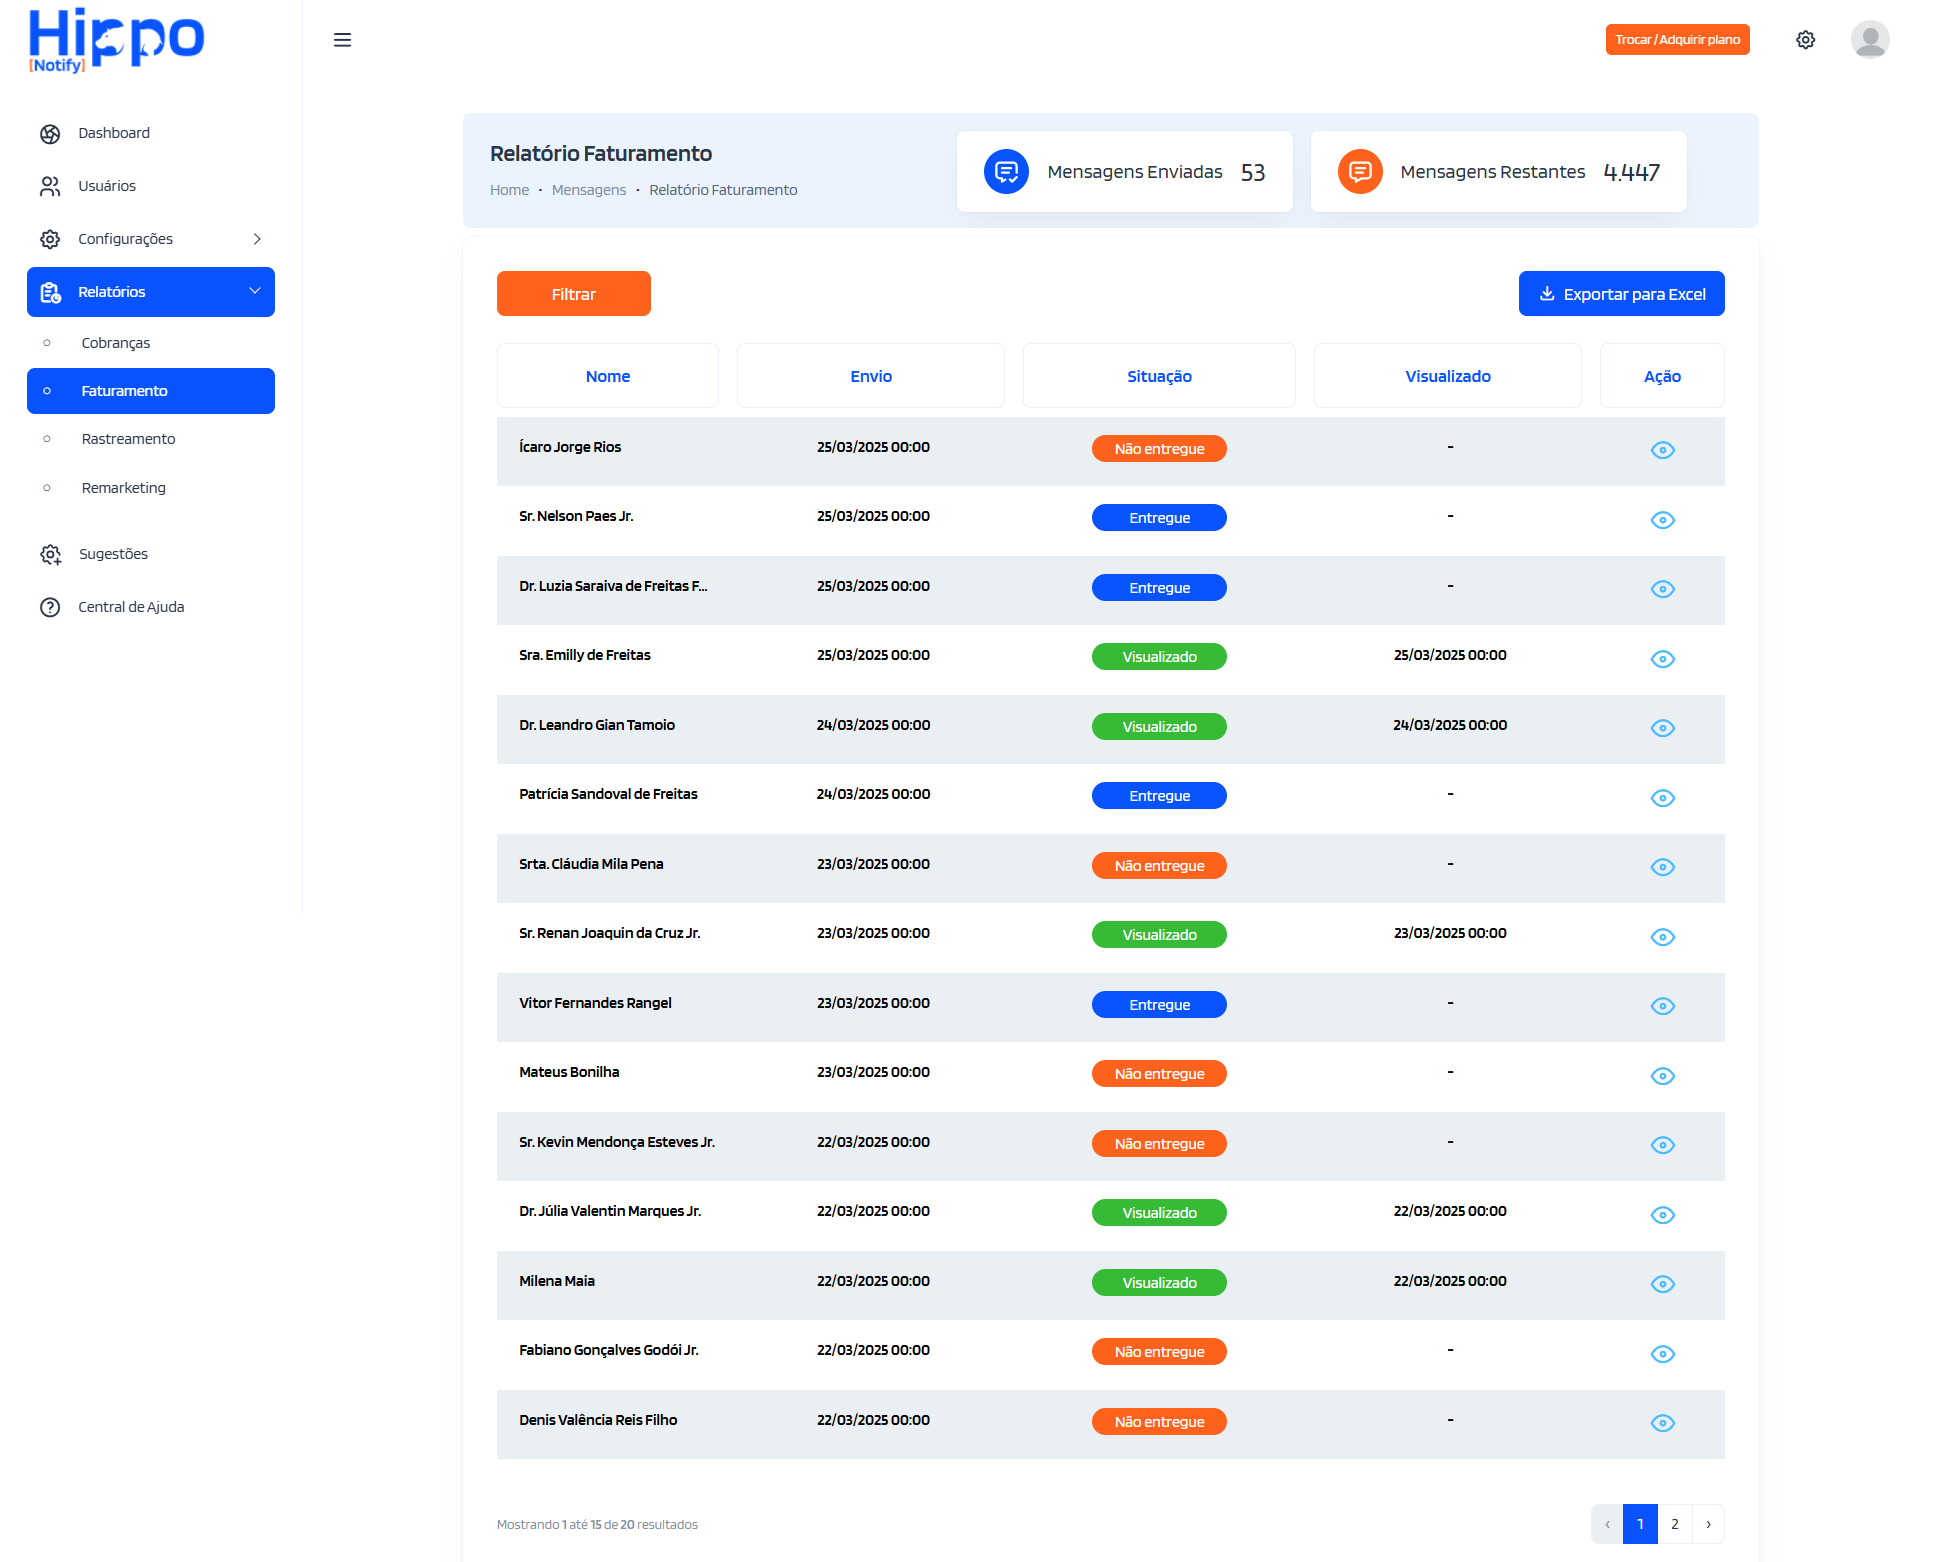Open the Dashboard section icon

(50, 133)
